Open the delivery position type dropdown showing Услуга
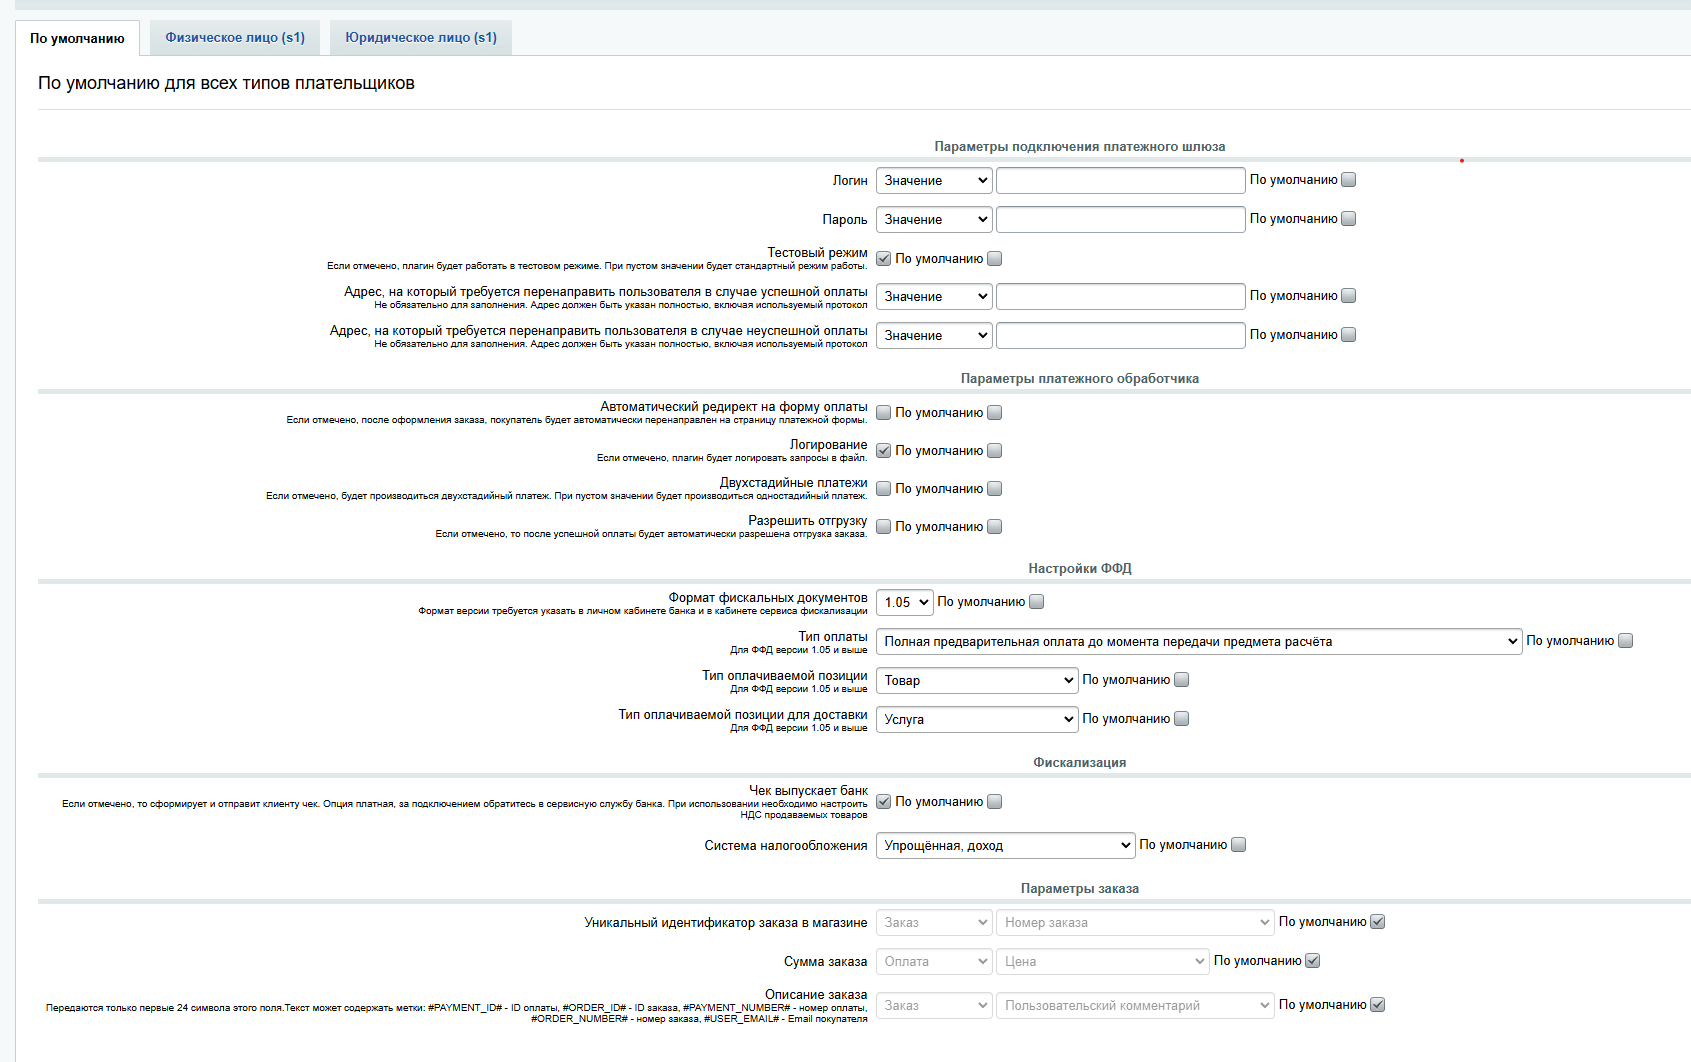The image size is (1691, 1062). click(x=976, y=719)
